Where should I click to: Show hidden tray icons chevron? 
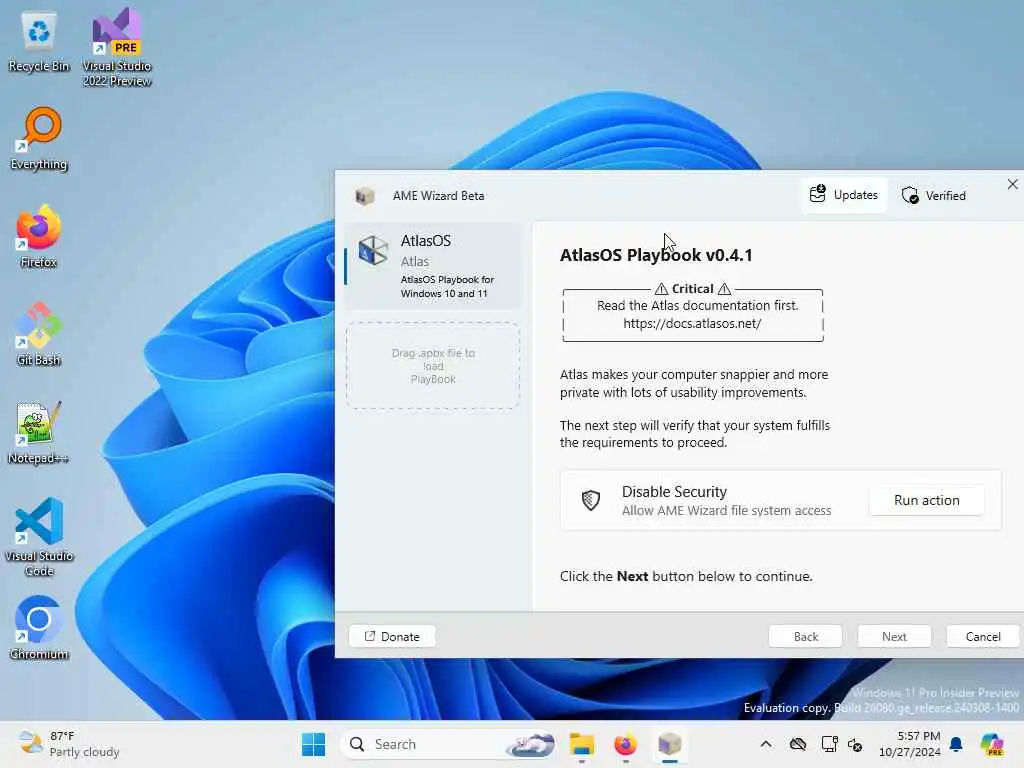point(766,744)
